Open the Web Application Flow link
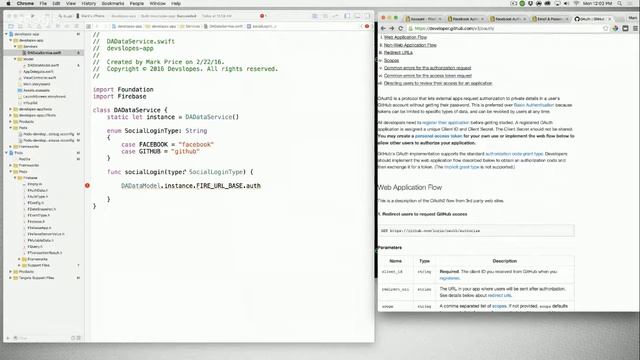Screen dimensions: 640x360 coord(405,37)
